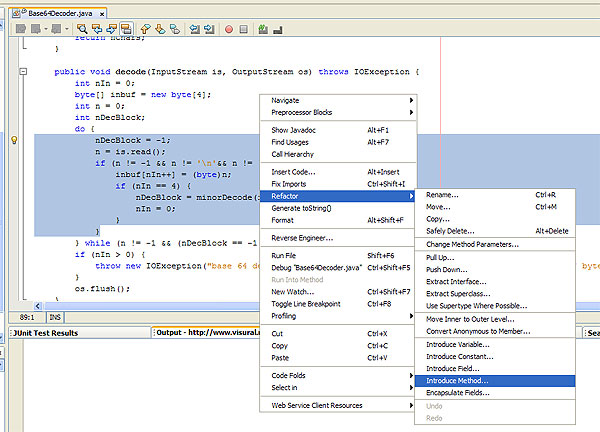Screen dimensions: 600x432
Task: Select the Base64Decoder.java editor tab
Action: [58, 13]
